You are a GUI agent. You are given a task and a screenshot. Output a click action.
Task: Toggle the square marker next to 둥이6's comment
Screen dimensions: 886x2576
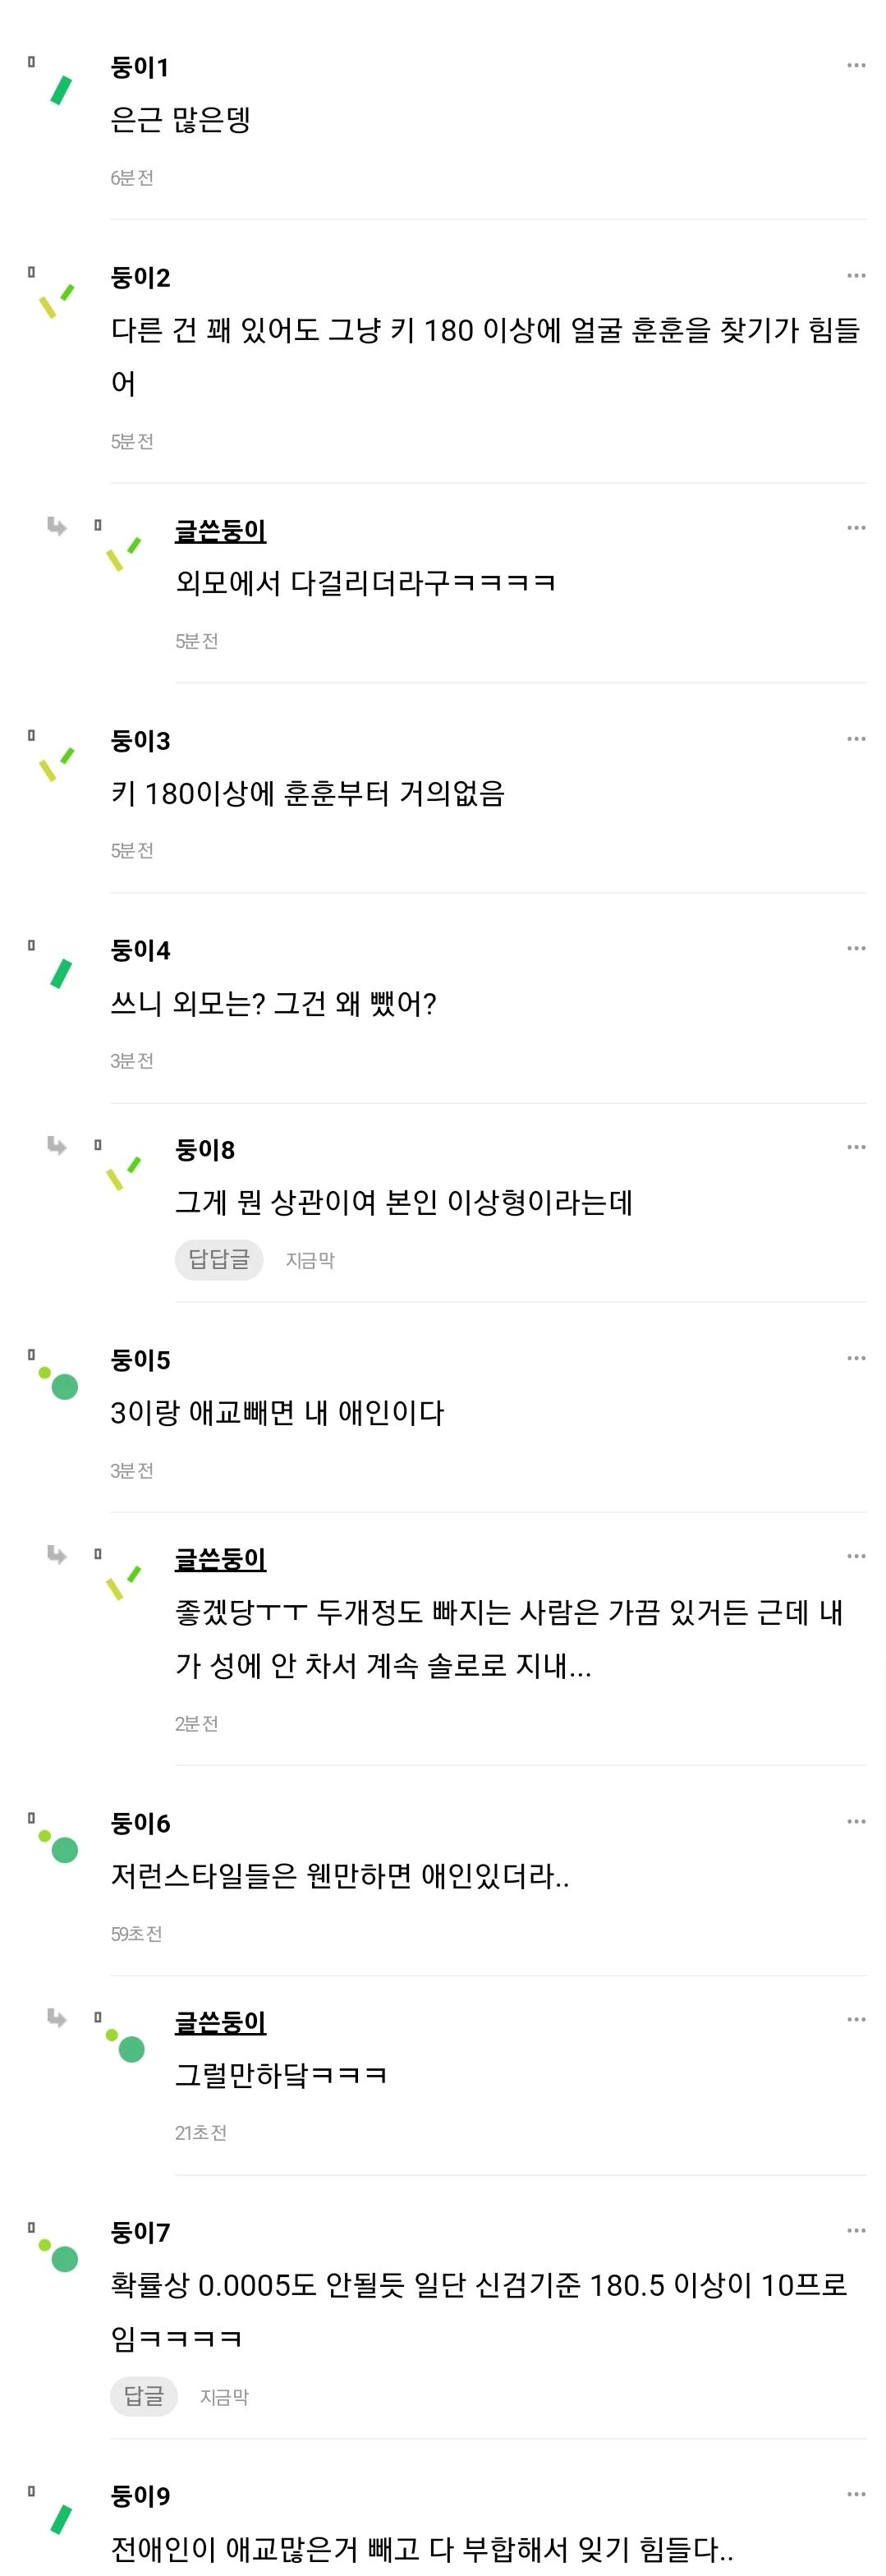click(31, 1818)
